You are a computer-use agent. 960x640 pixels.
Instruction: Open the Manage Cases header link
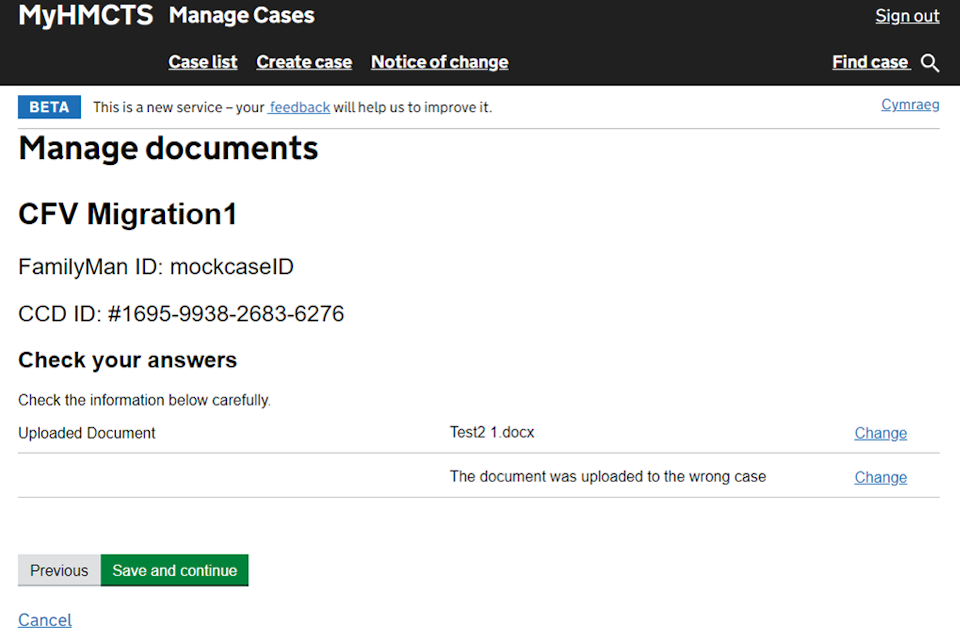(242, 16)
